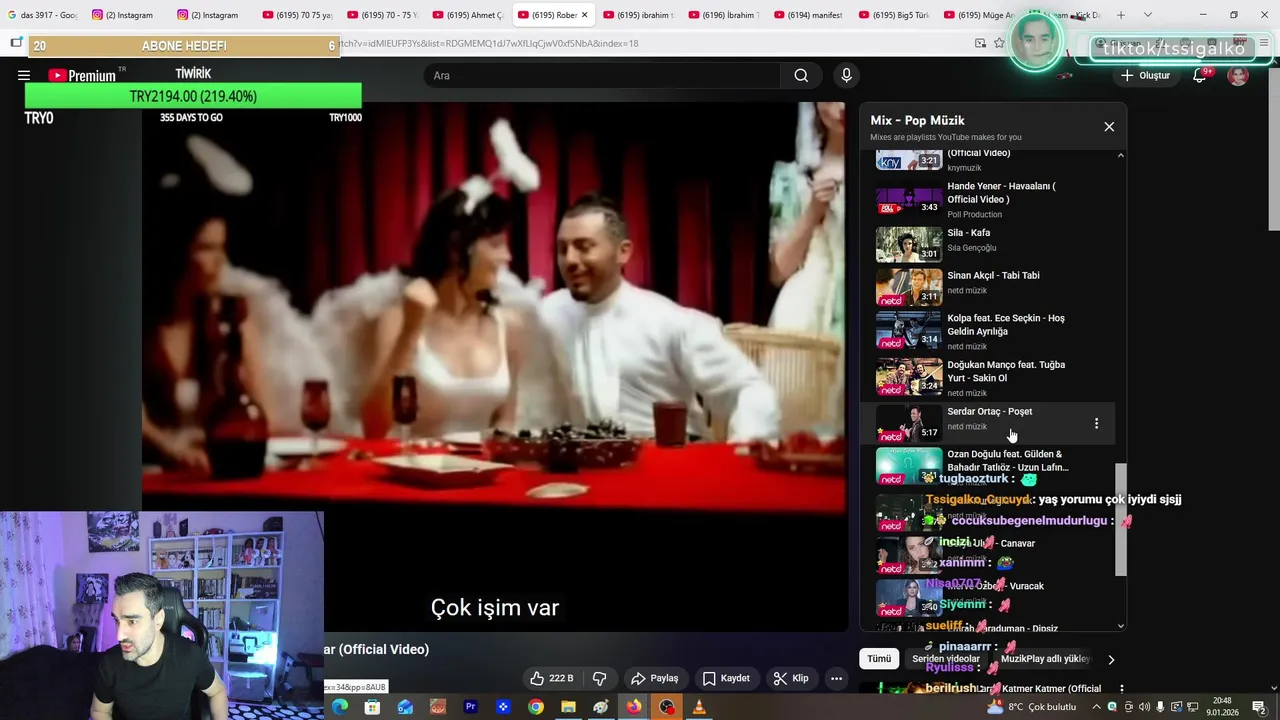
Task: Open options for Serdar Ortaç - Poşet
Action: 1096,424
